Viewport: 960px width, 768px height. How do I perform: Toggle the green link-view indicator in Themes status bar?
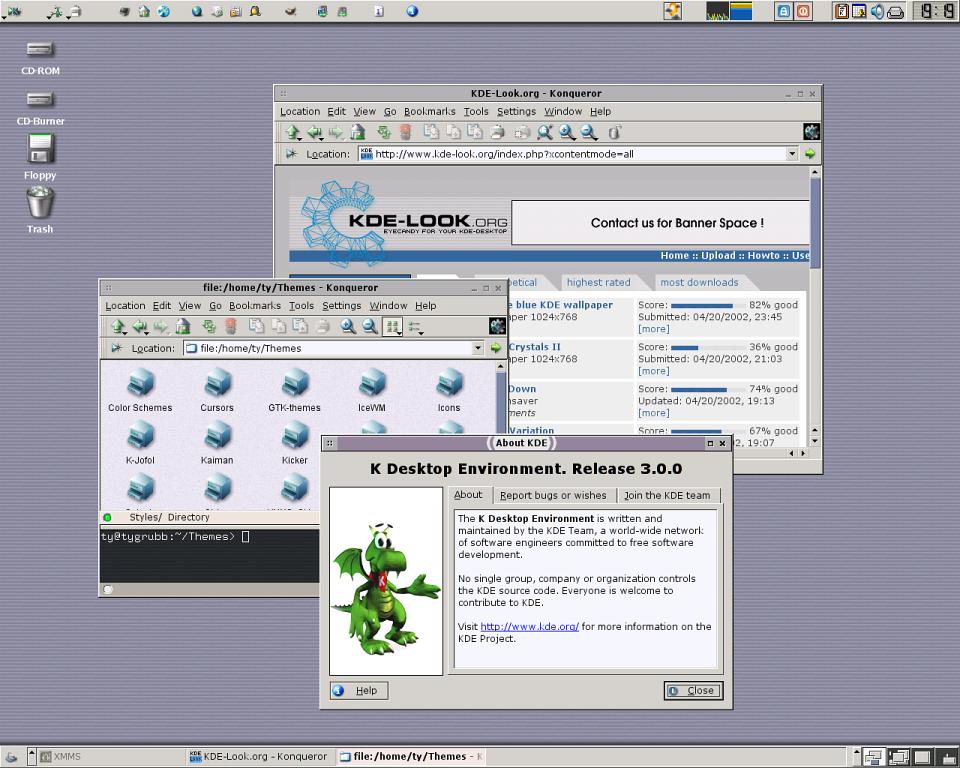click(108, 518)
